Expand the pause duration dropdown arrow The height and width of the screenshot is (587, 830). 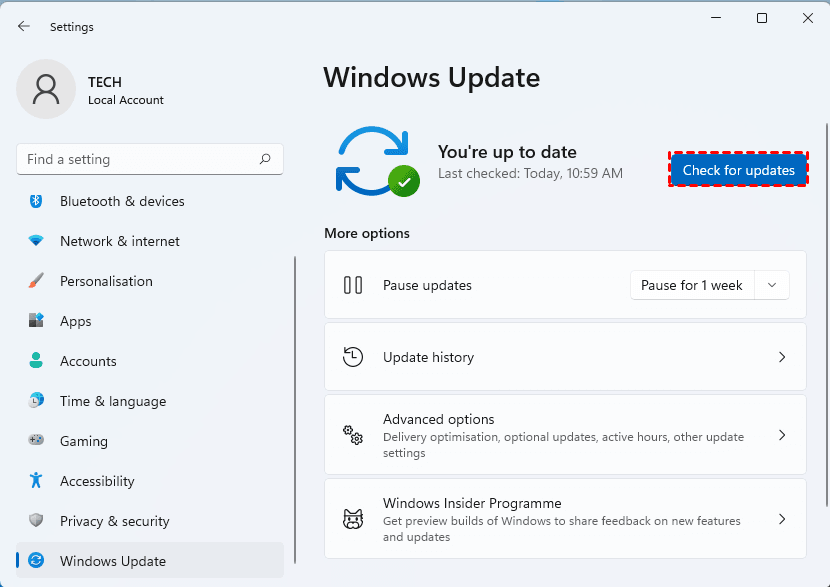pyautogui.click(x=772, y=285)
